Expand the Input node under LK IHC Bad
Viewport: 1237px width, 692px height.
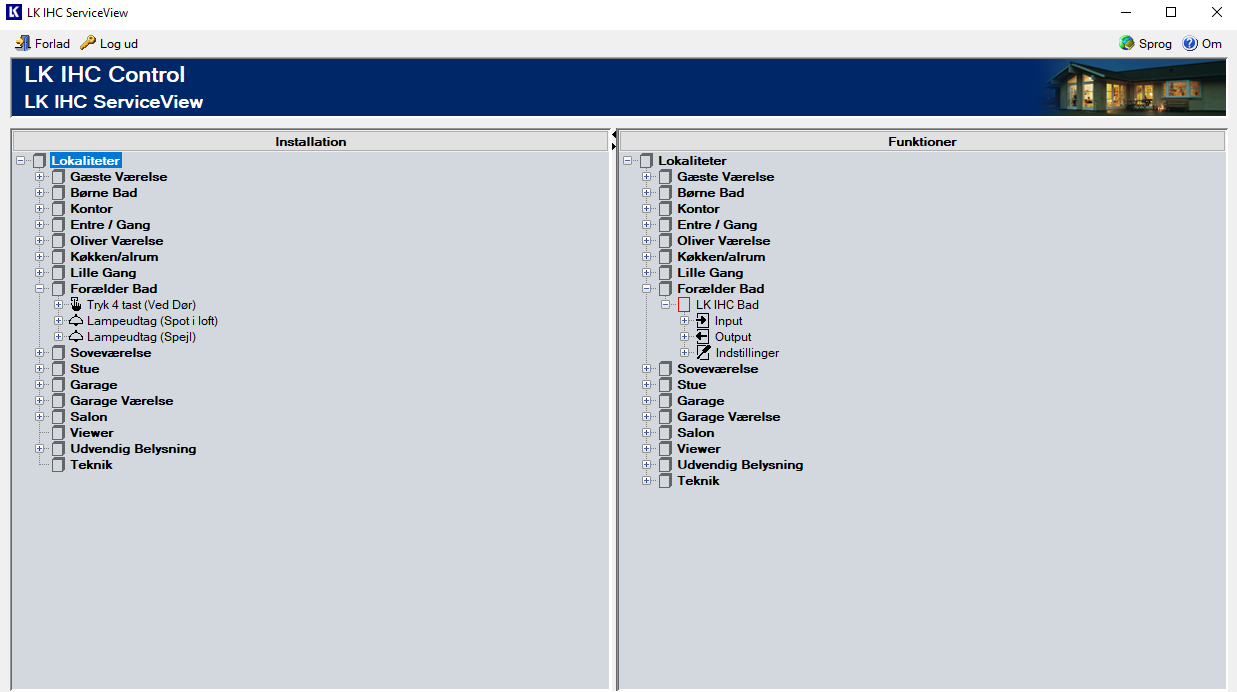[x=685, y=321]
